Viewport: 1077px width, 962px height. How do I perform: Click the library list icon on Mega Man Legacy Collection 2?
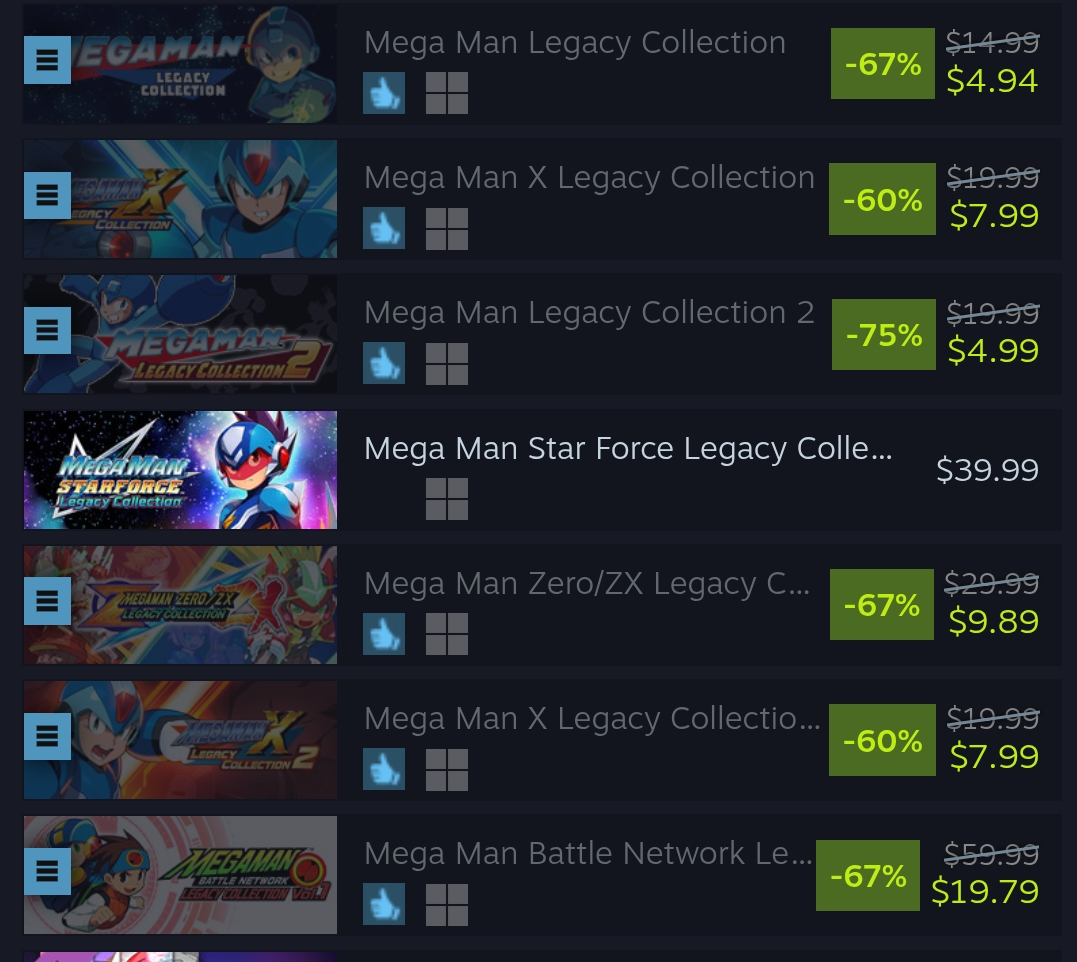[x=47, y=330]
